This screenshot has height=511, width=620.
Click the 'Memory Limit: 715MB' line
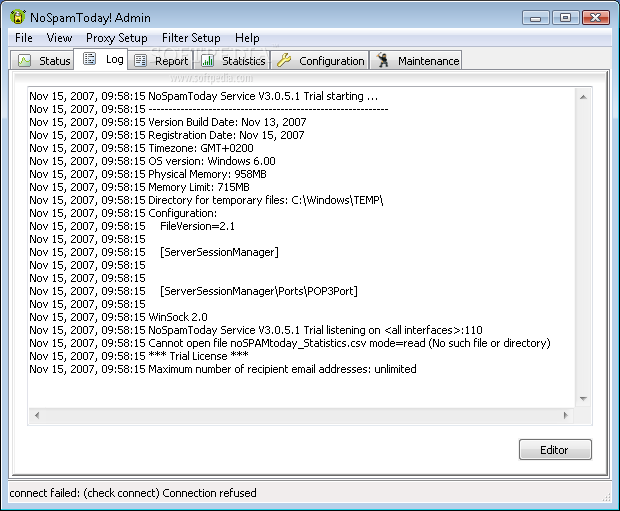coord(139,187)
